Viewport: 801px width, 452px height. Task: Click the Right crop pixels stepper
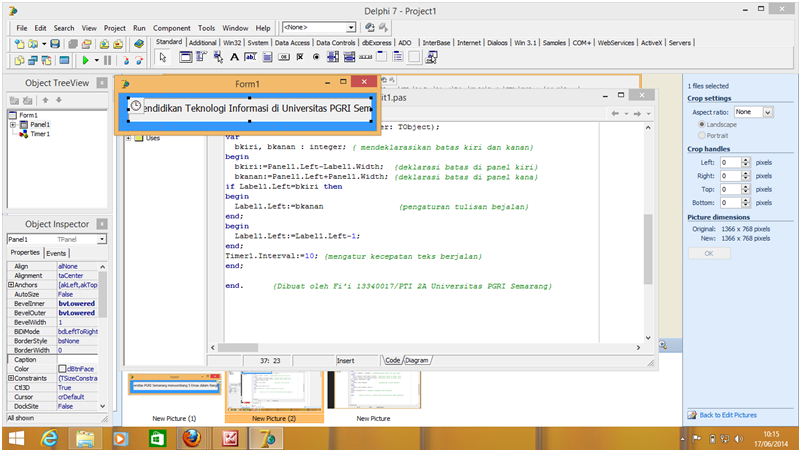pos(745,176)
